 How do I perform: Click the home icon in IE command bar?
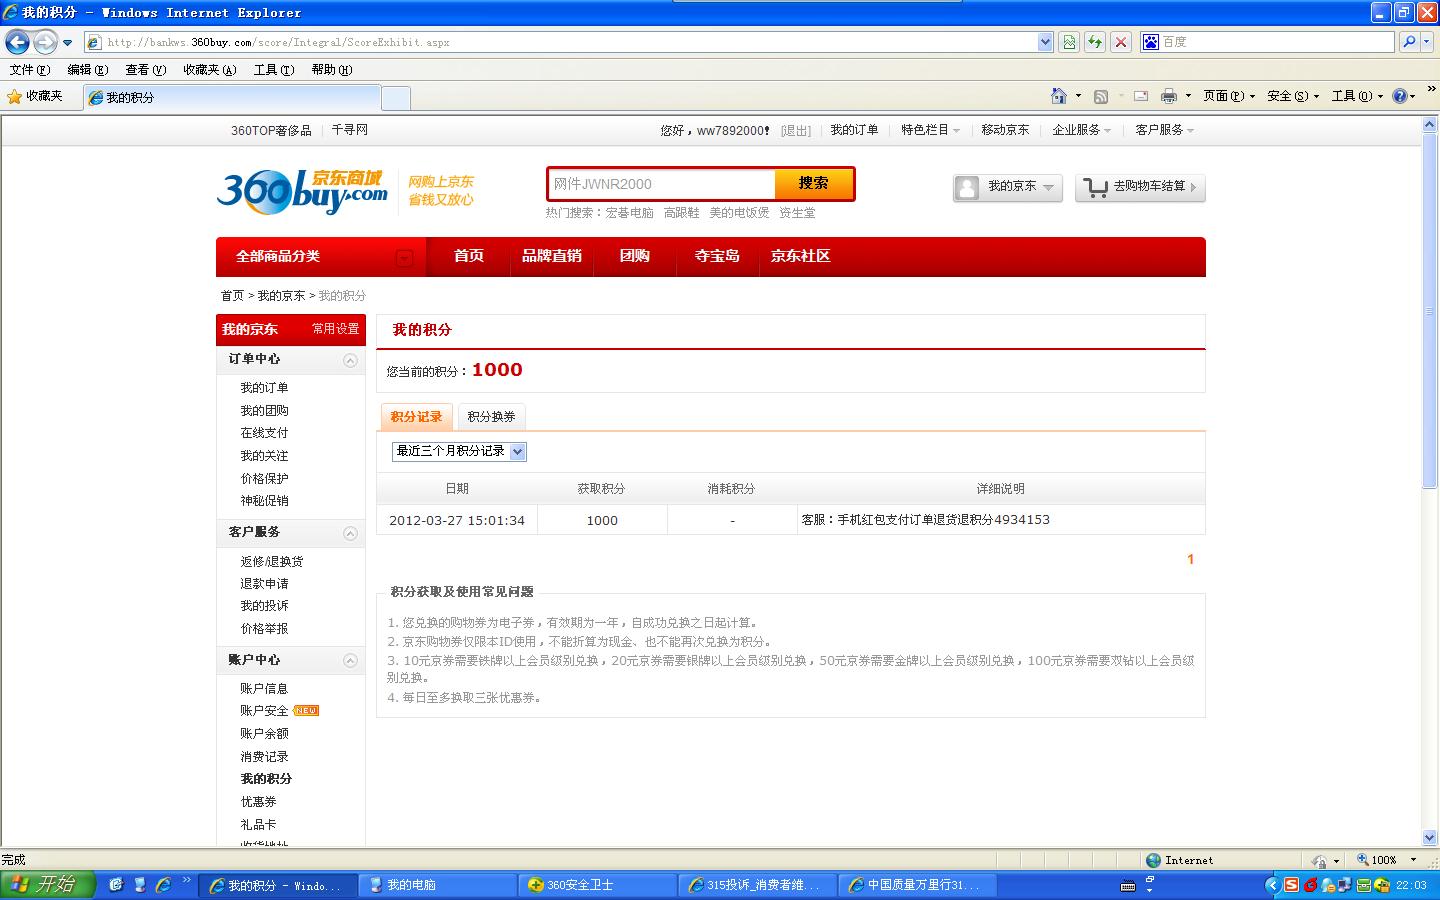pos(1059,96)
